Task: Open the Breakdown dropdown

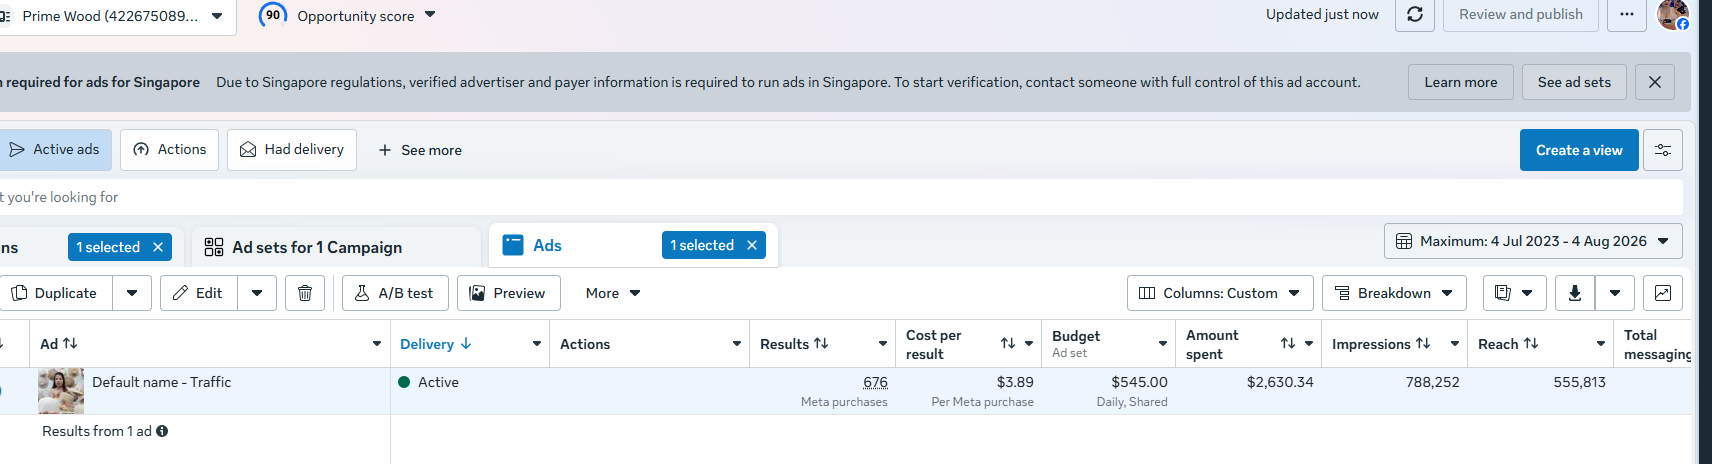Action: [x=1394, y=293]
